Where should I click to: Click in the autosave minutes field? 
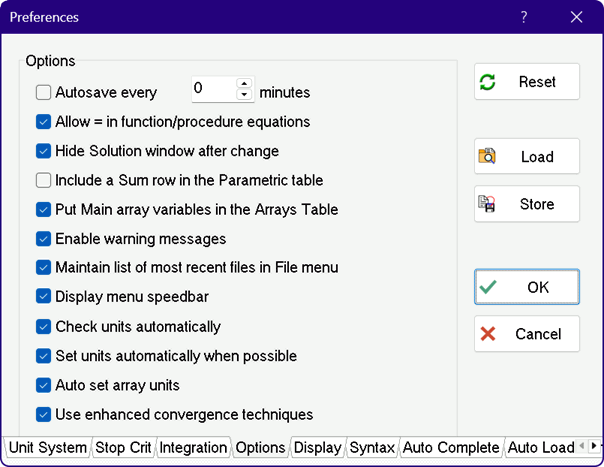coord(212,90)
